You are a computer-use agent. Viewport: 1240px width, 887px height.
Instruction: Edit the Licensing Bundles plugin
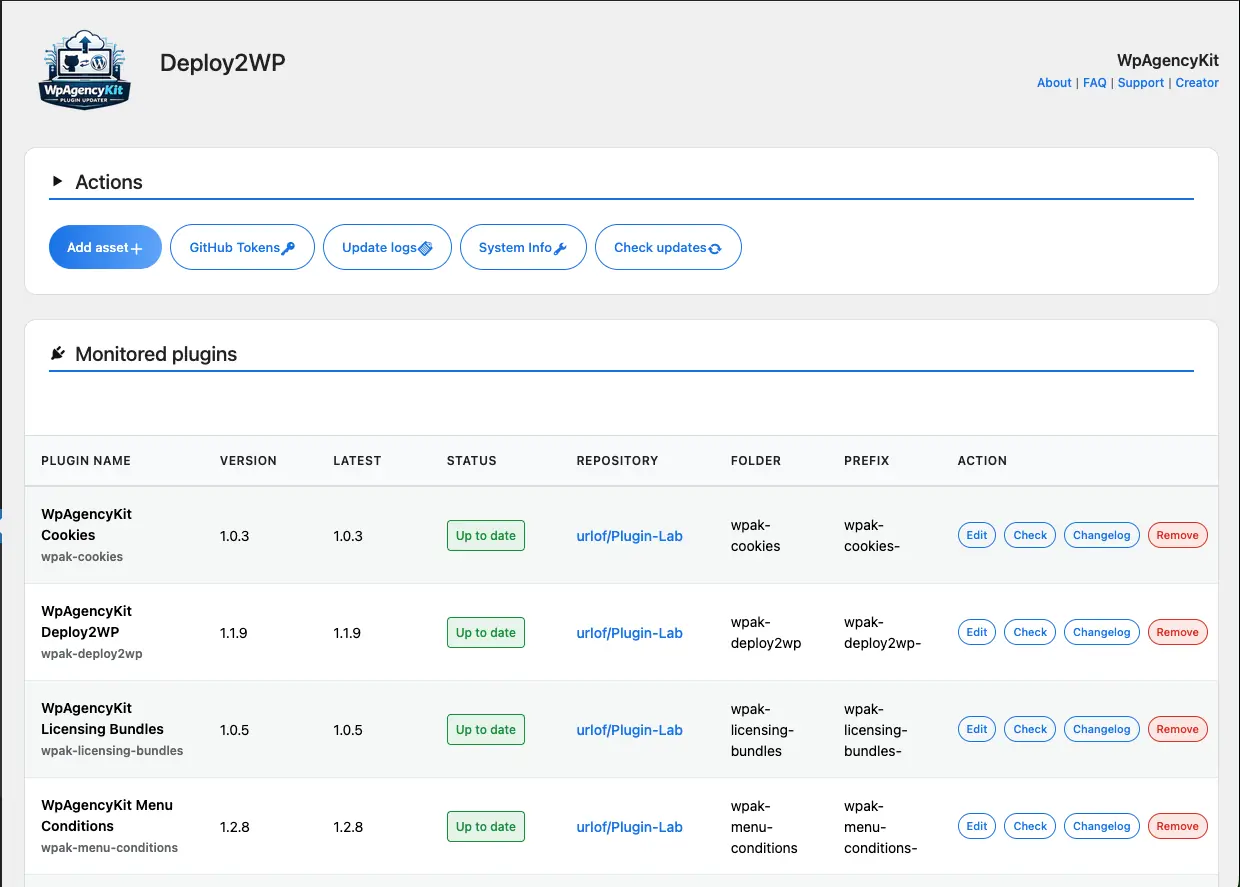click(977, 729)
